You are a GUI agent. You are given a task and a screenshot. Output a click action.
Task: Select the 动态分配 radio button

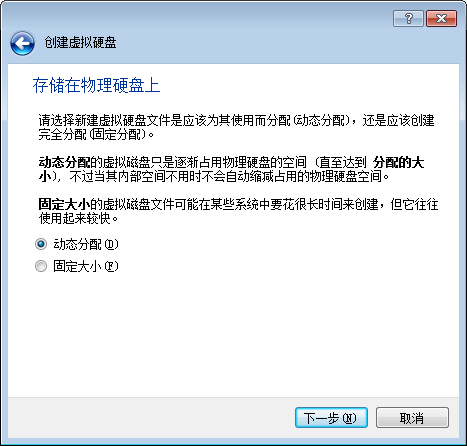[41, 244]
